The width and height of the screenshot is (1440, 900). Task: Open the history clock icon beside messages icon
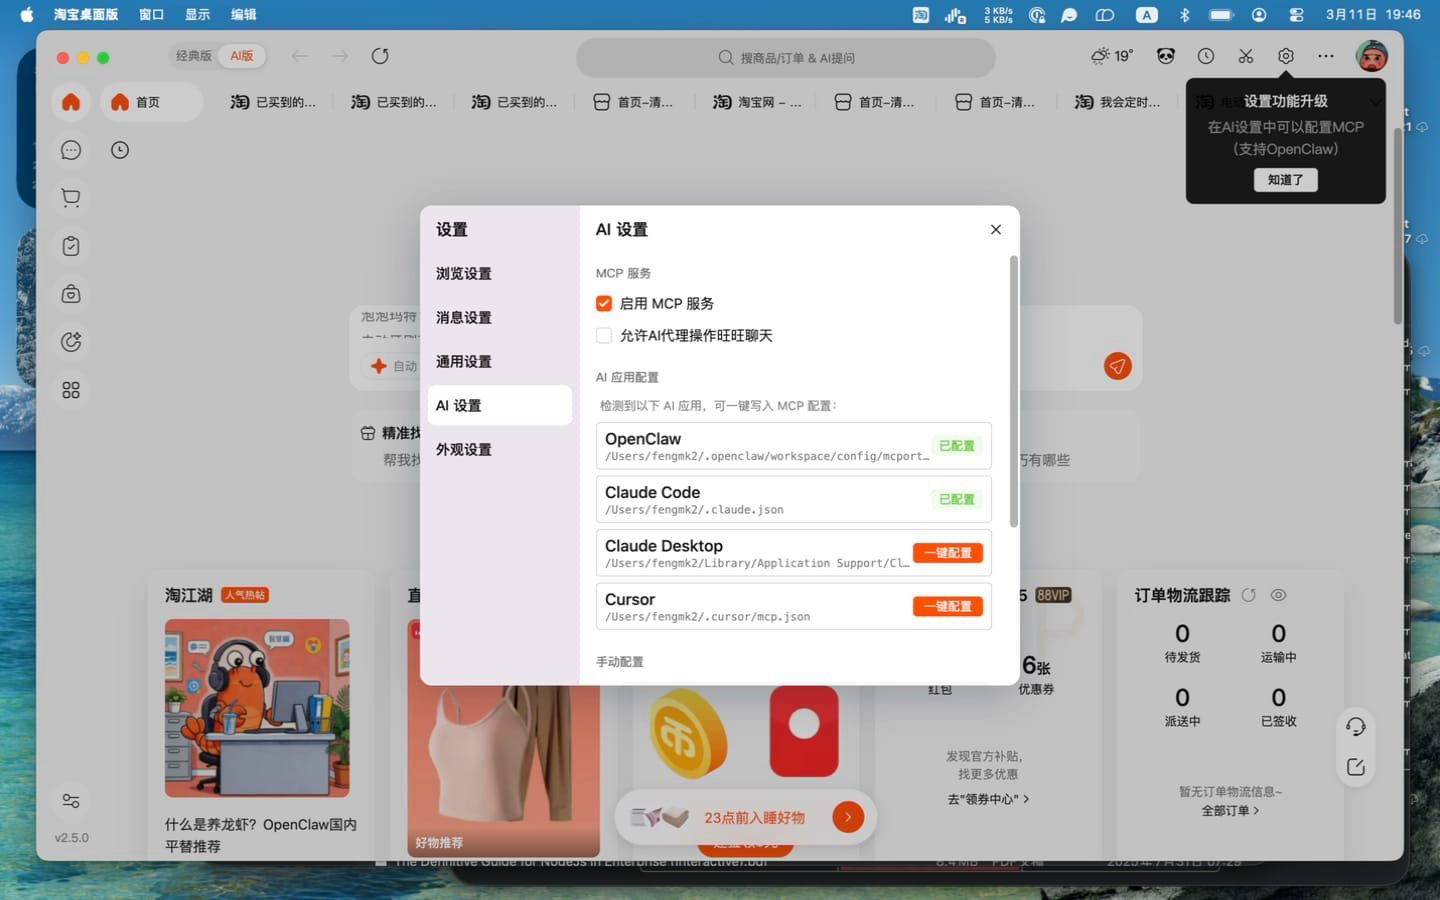click(x=120, y=150)
